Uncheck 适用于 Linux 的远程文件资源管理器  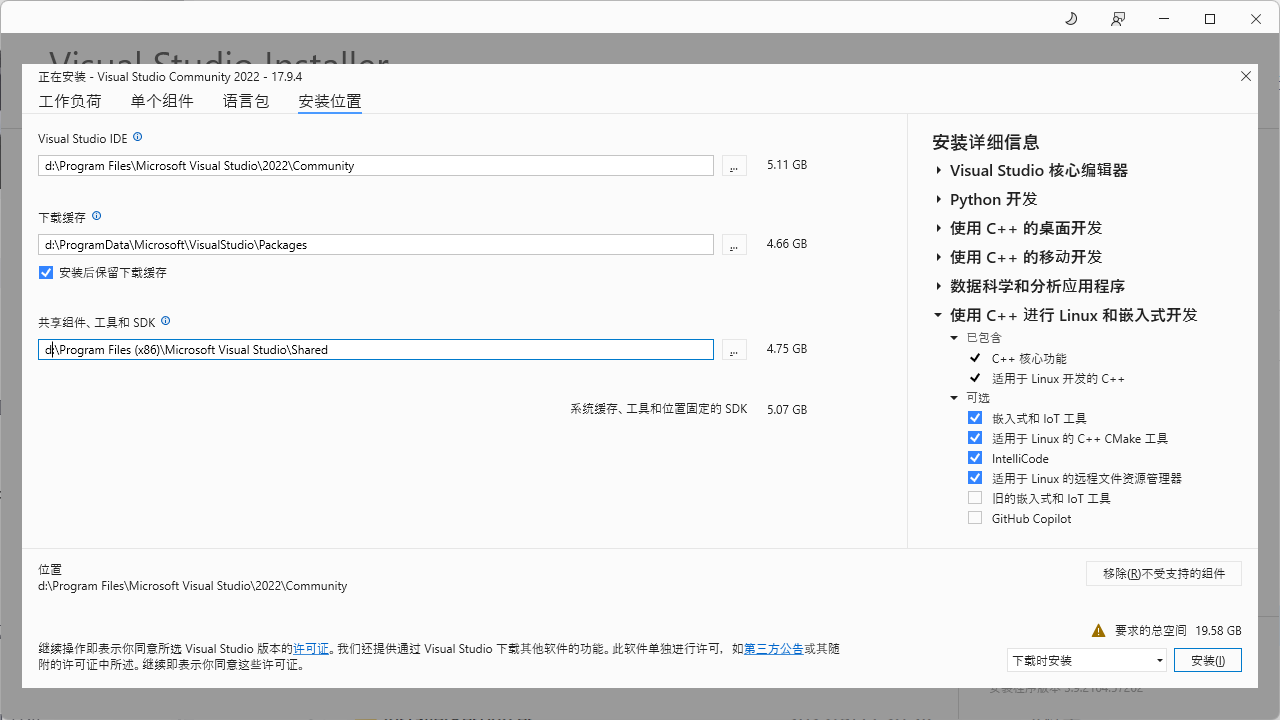975,478
